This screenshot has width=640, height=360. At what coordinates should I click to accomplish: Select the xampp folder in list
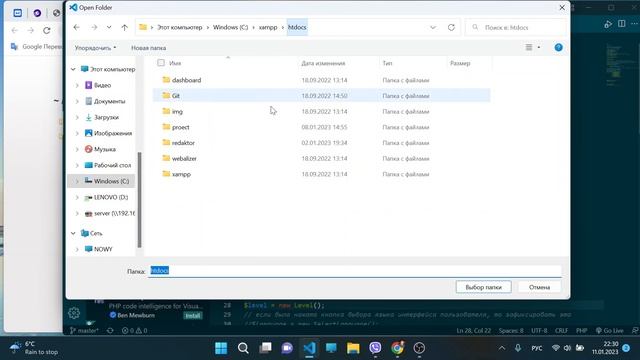(321, 174)
